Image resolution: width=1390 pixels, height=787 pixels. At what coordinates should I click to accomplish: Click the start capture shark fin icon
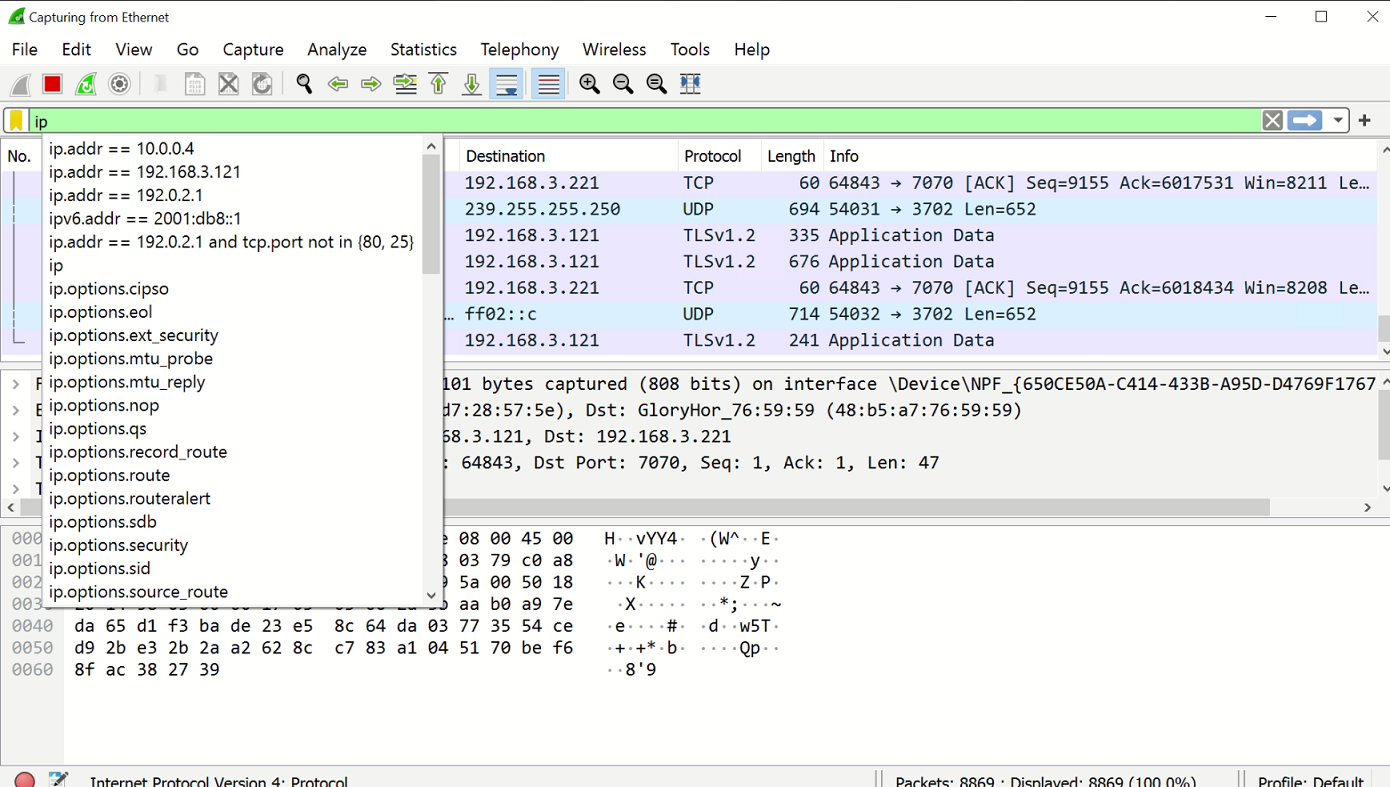pos(20,84)
